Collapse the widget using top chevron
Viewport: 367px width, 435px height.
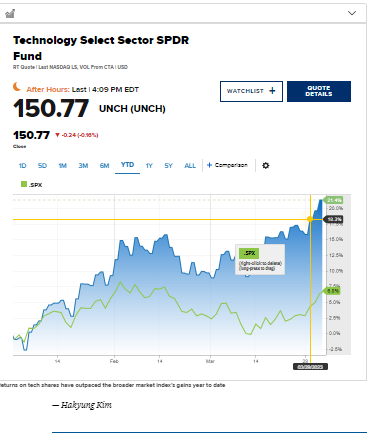click(352, 13)
